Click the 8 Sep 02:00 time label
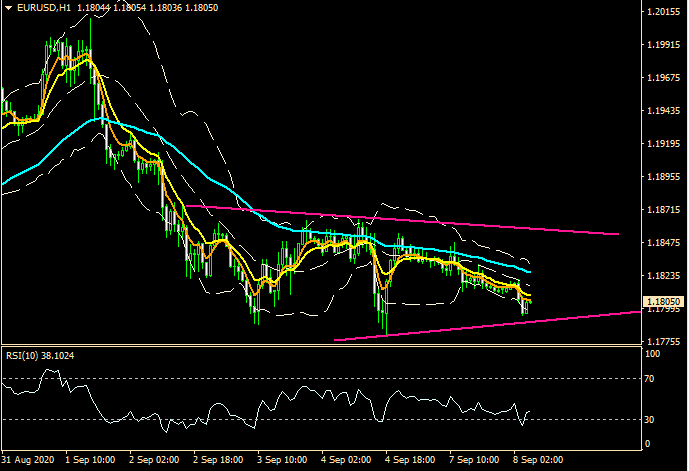 tap(534, 461)
